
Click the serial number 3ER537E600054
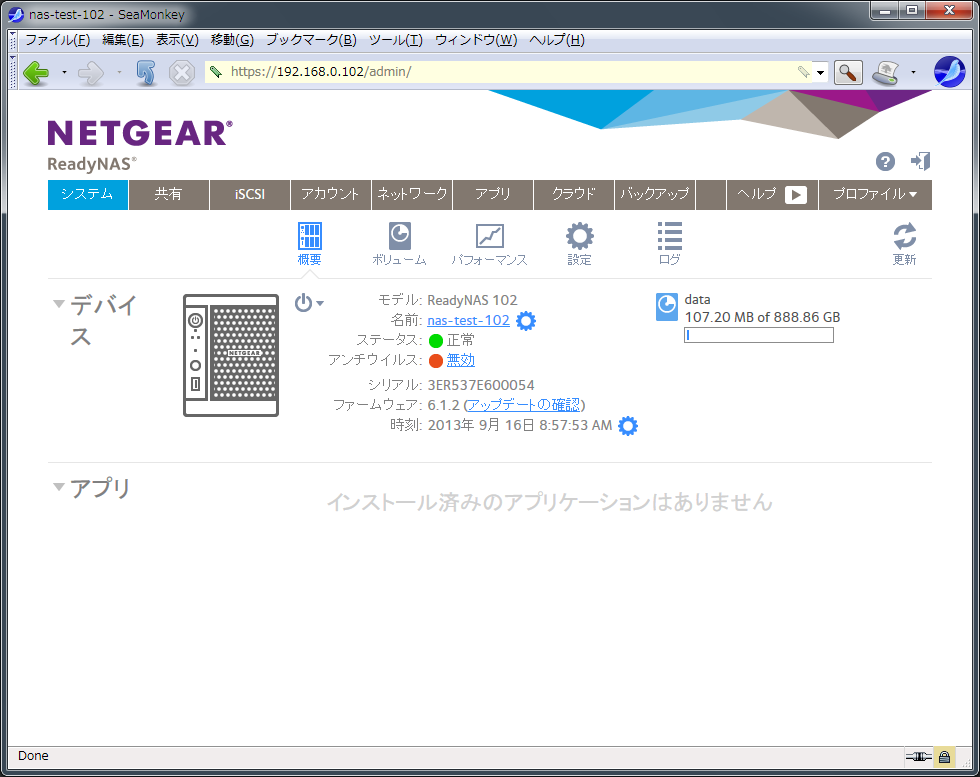[x=481, y=385]
